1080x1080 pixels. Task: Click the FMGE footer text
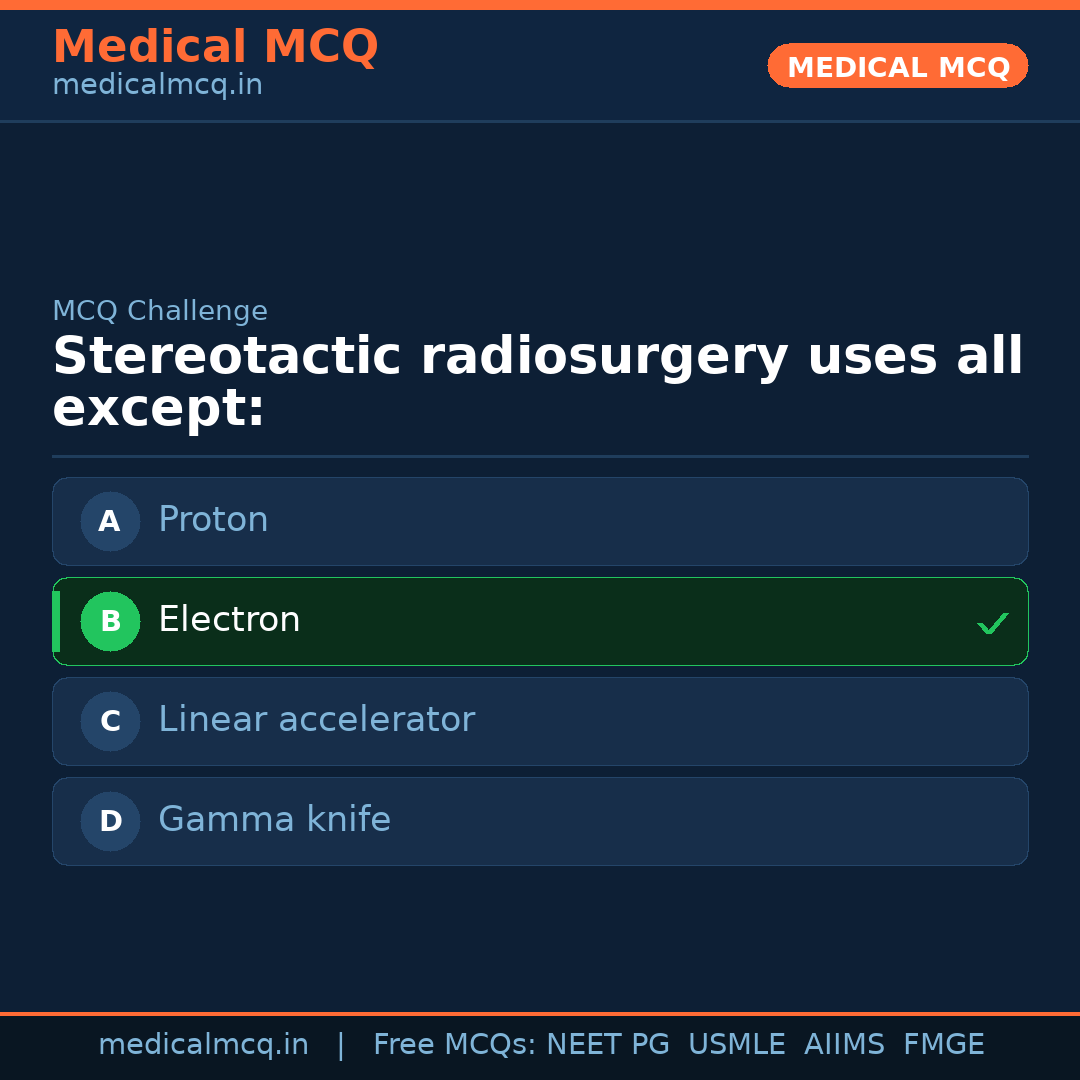(x=943, y=1045)
